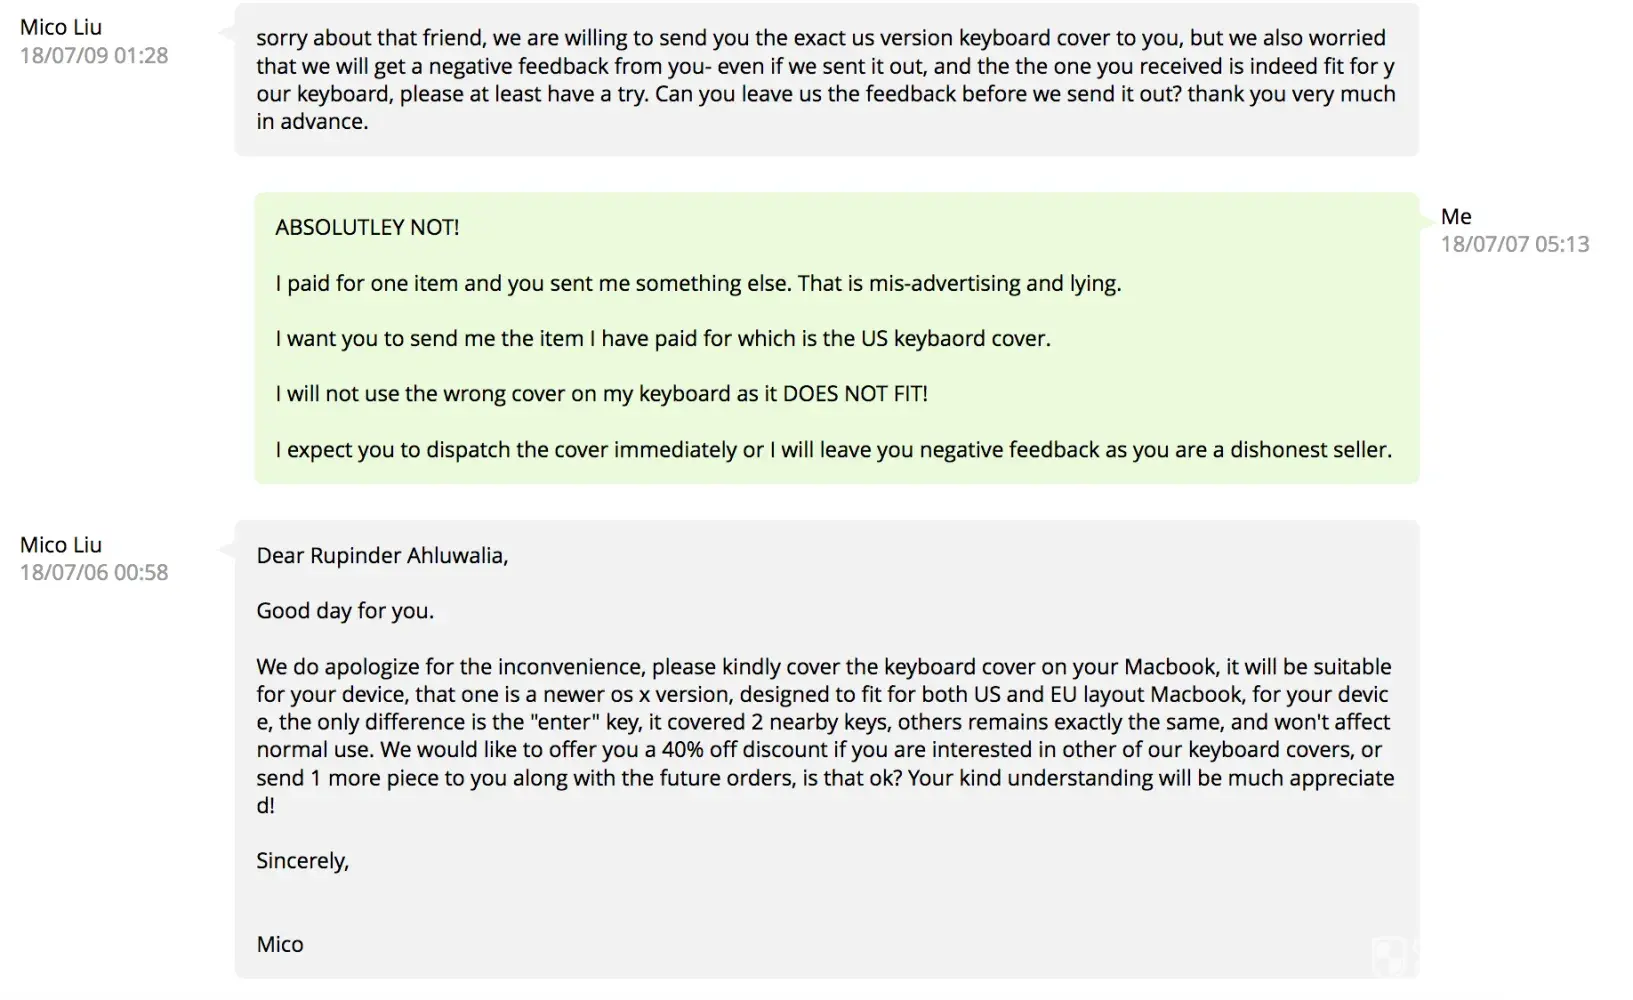Click the 'Me' sender label

1456,216
